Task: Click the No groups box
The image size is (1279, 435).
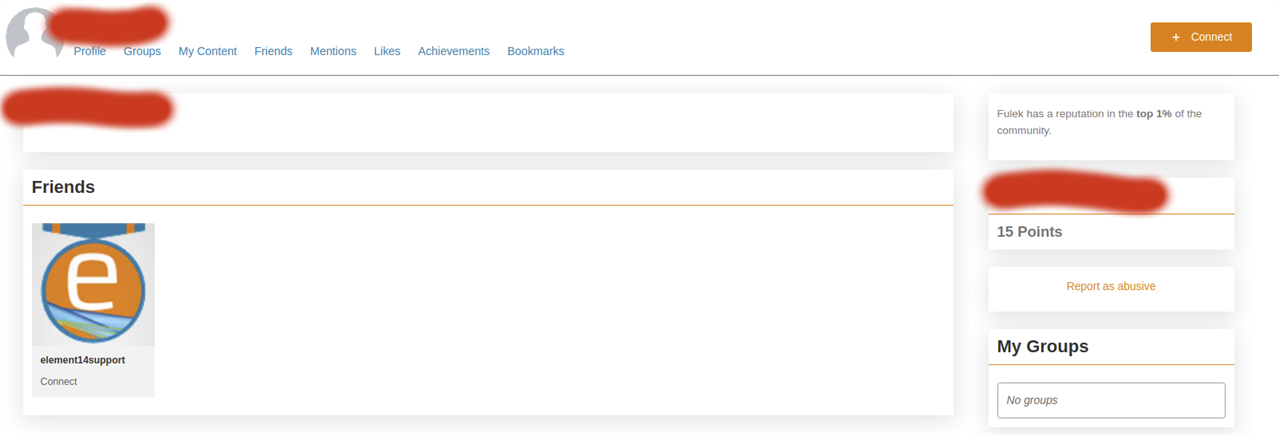Action: click(1111, 400)
